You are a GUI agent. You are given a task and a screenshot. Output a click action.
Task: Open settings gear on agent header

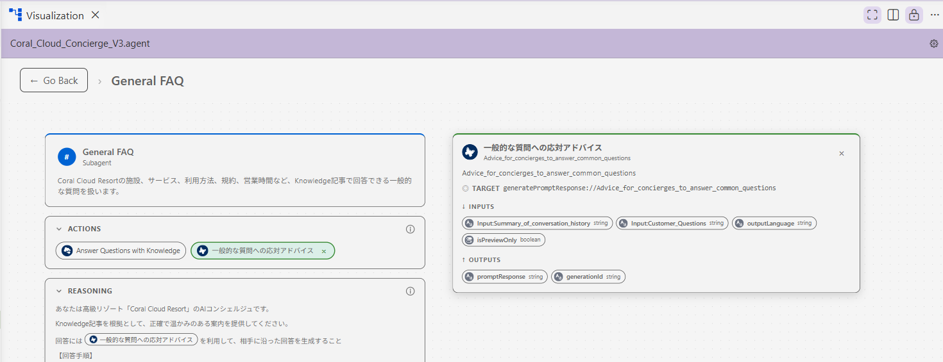(933, 44)
